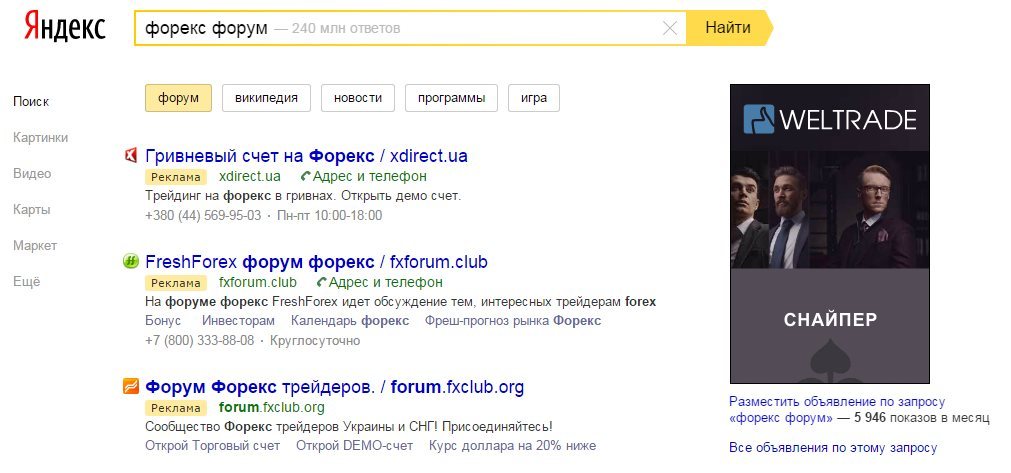This screenshot has height=473, width=1011.
Task: Select the игра filter chip
Action: 534,98
